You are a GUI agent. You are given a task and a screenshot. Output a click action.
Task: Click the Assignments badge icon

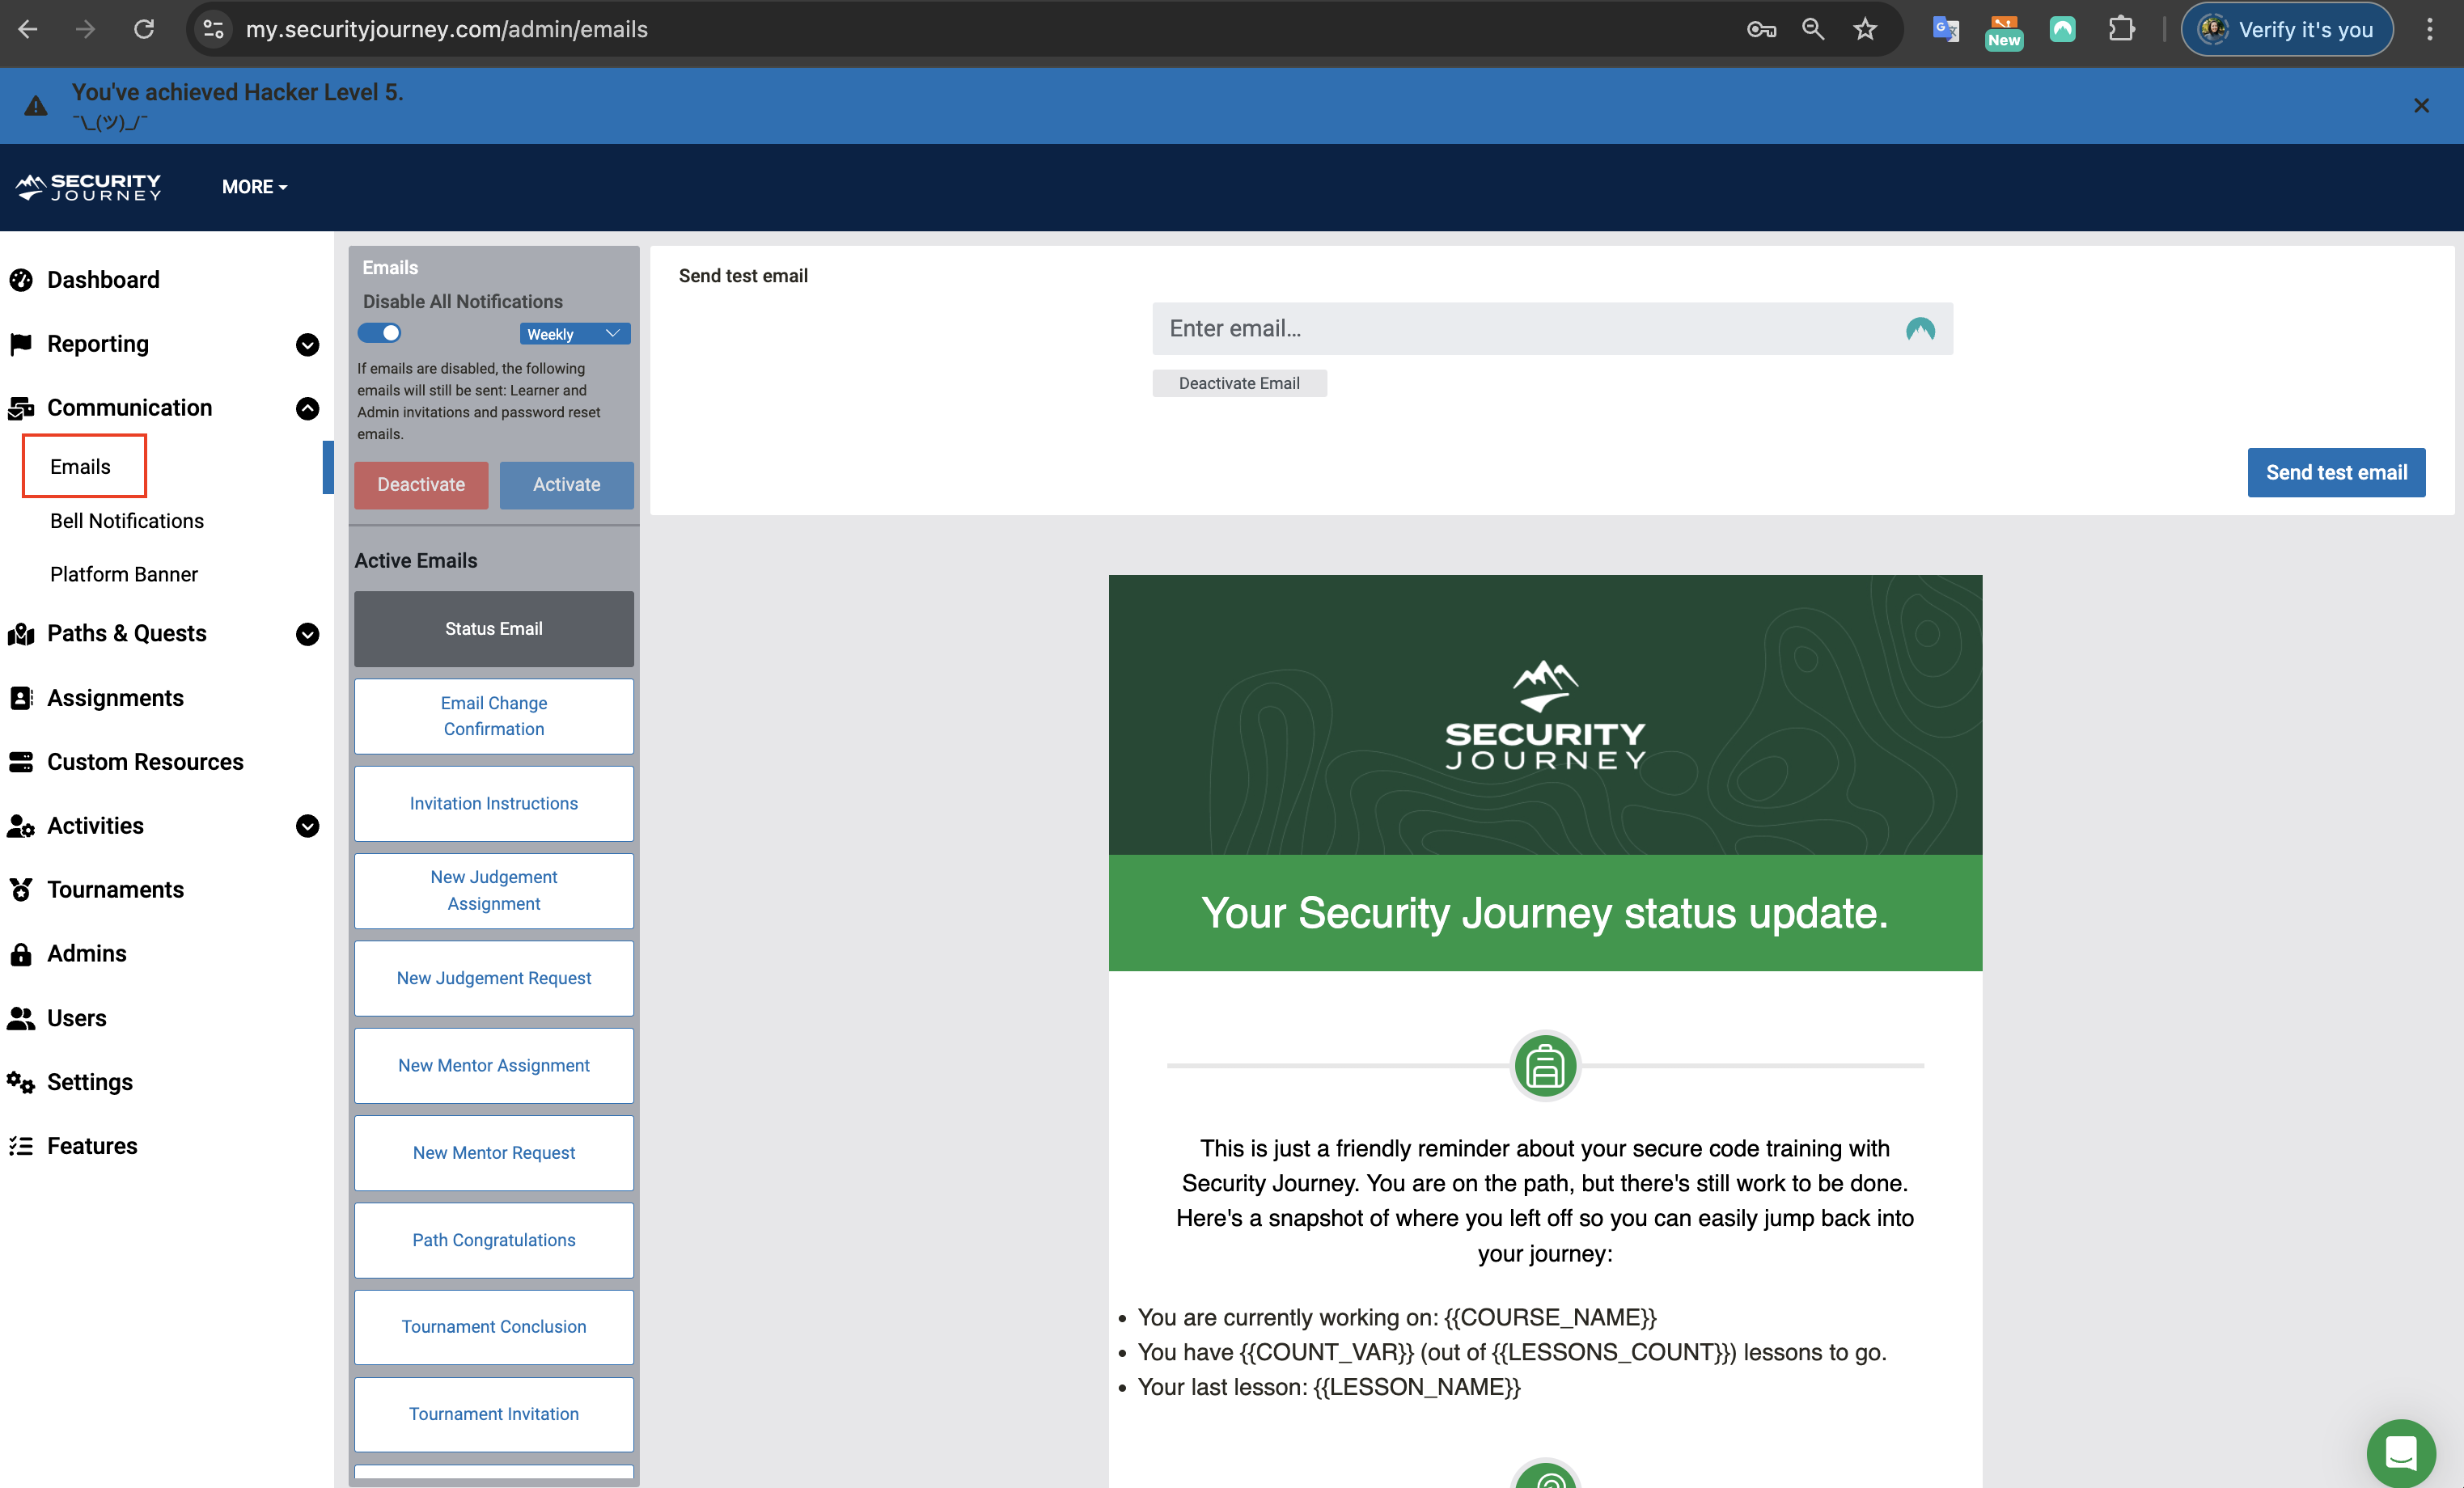click(21, 697)
